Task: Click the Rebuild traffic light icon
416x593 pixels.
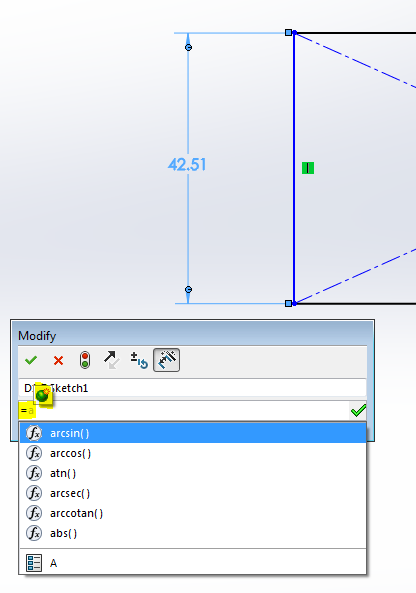Action: click(85, 360)
